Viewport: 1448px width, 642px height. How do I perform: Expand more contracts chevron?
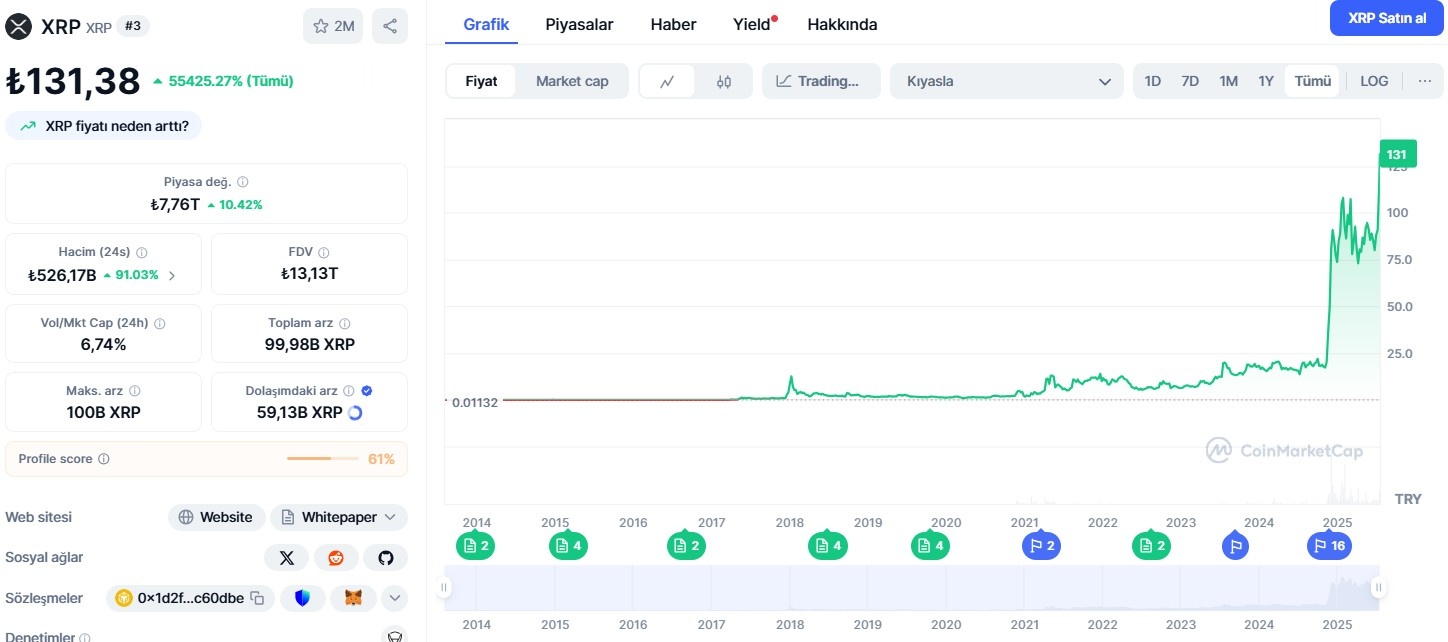point(395,598)
